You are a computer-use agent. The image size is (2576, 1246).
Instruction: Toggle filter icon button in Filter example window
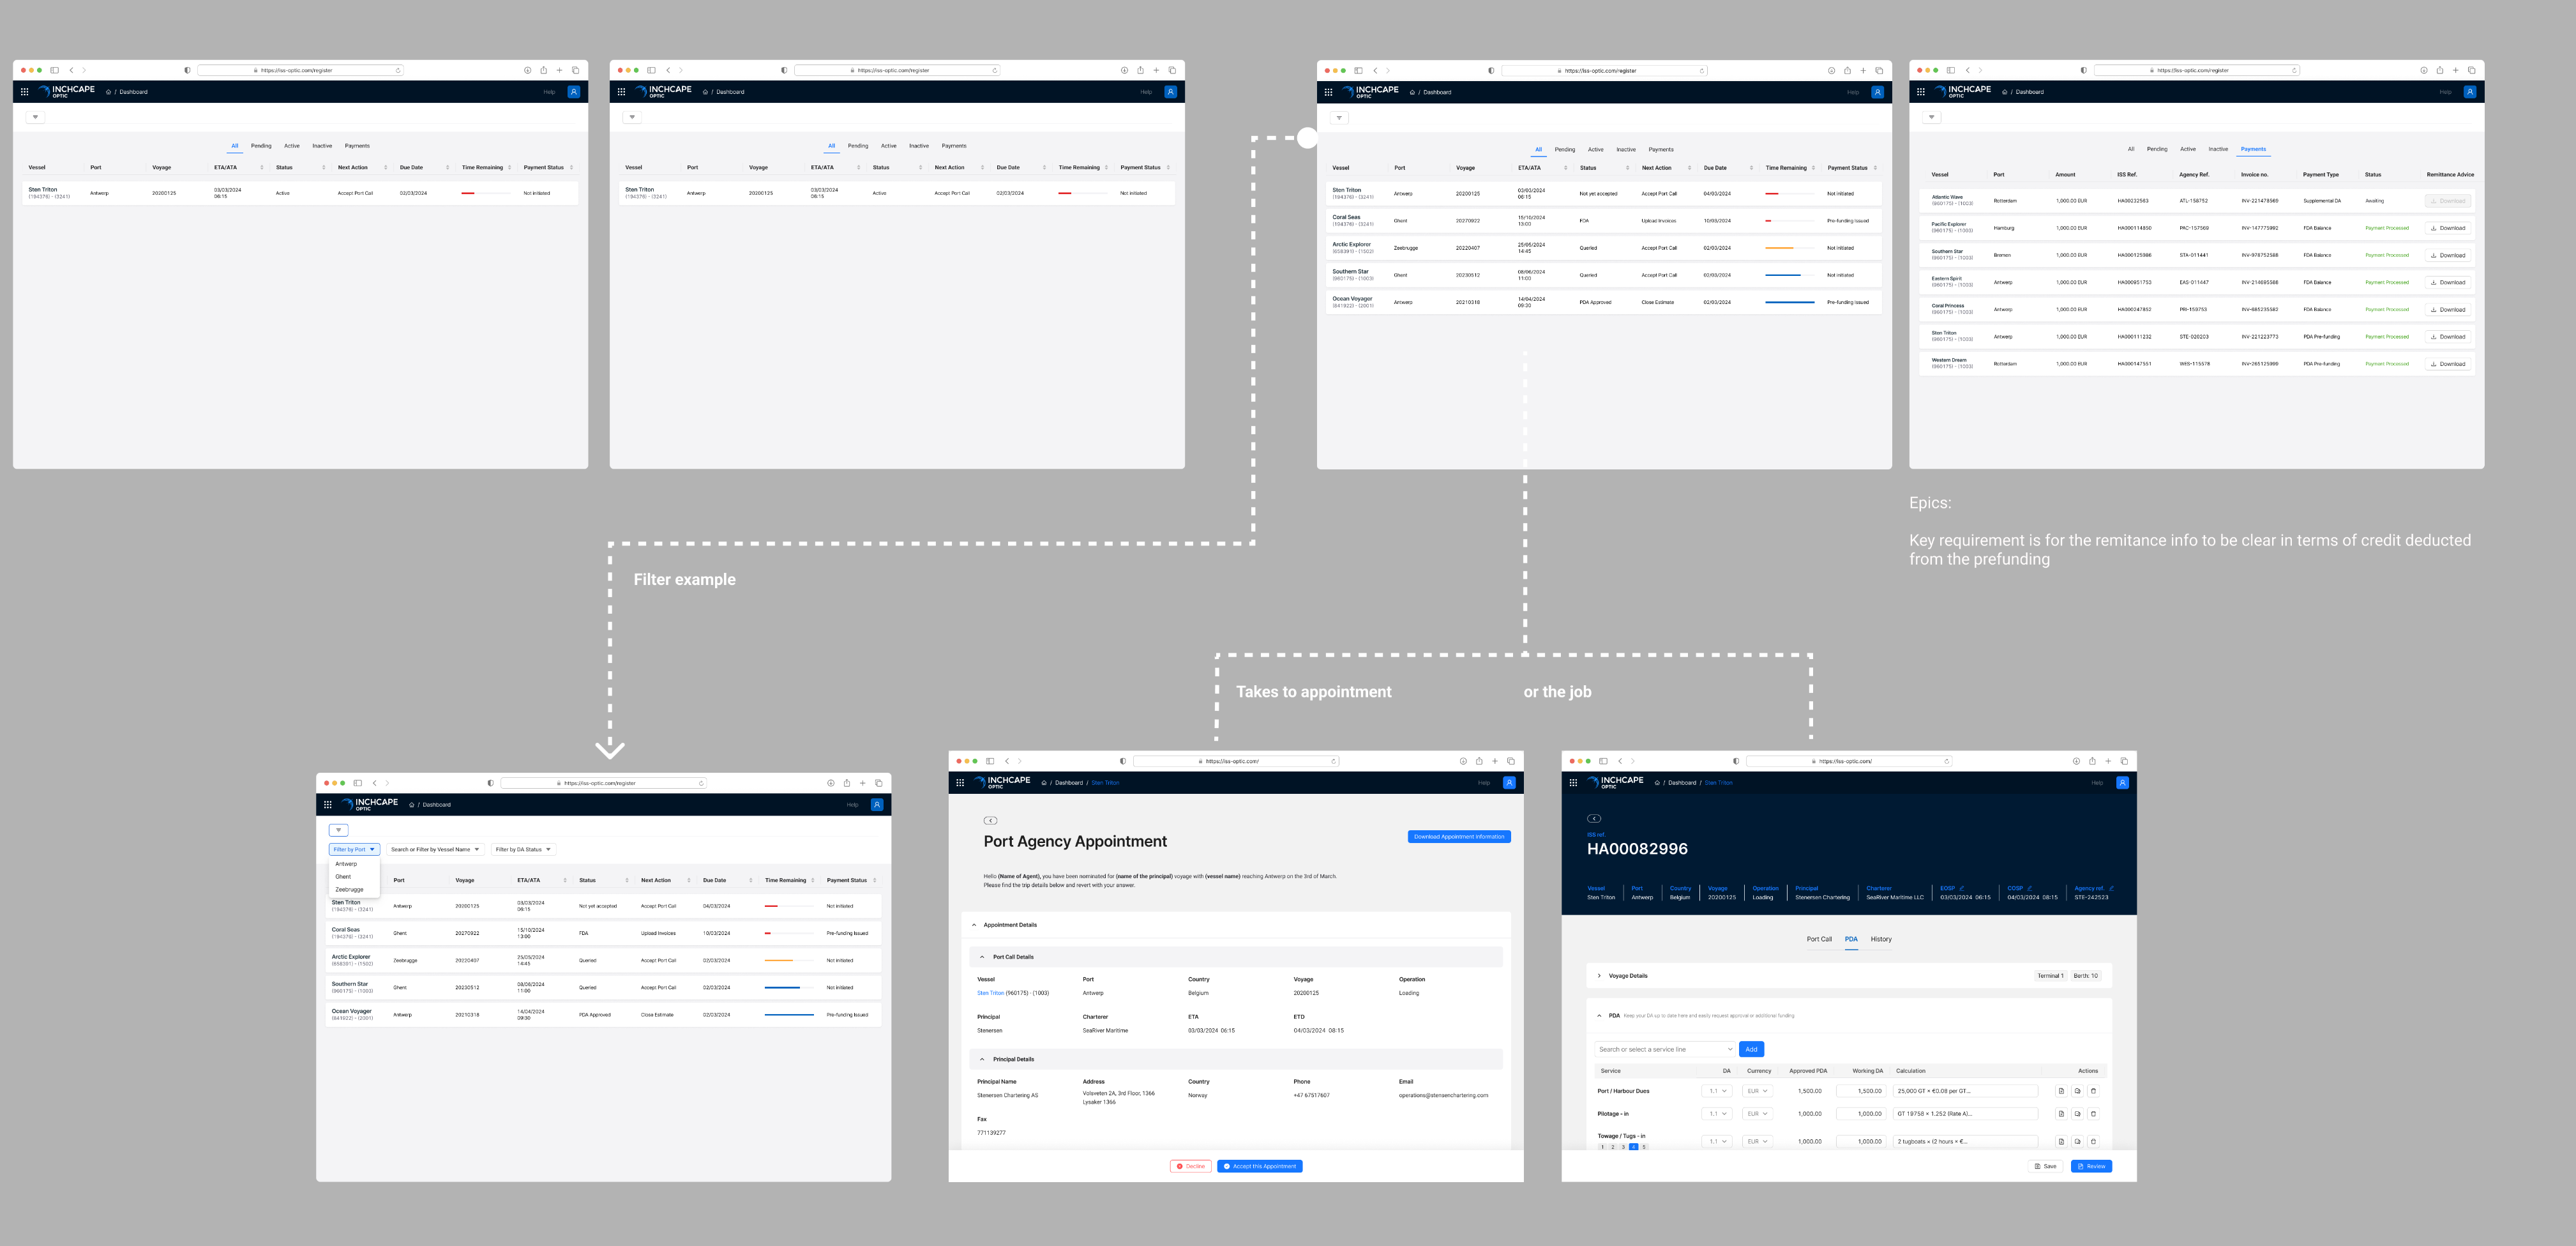point(339,830)
